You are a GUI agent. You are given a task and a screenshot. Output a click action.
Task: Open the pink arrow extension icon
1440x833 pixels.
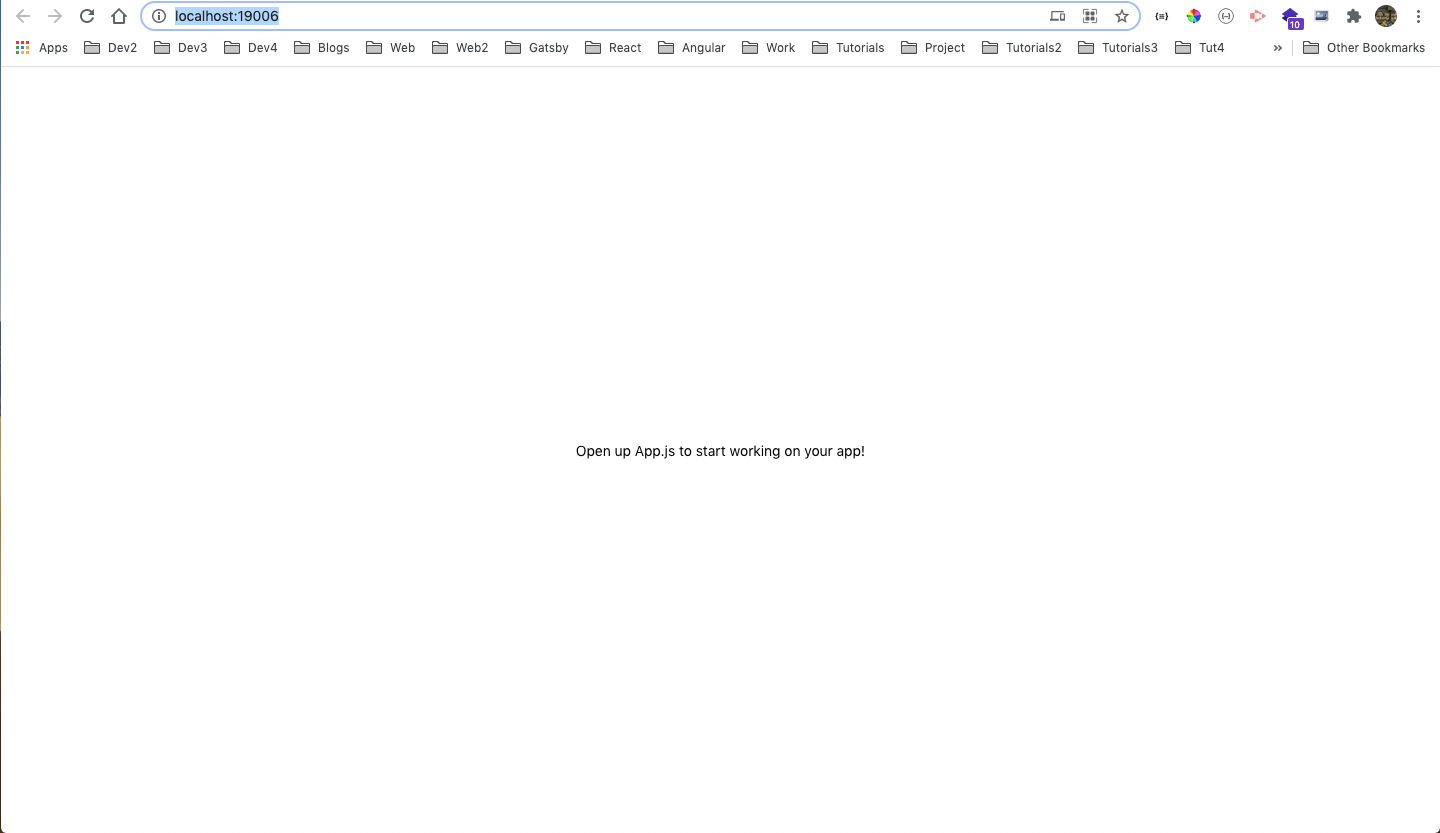[1258, 16]
